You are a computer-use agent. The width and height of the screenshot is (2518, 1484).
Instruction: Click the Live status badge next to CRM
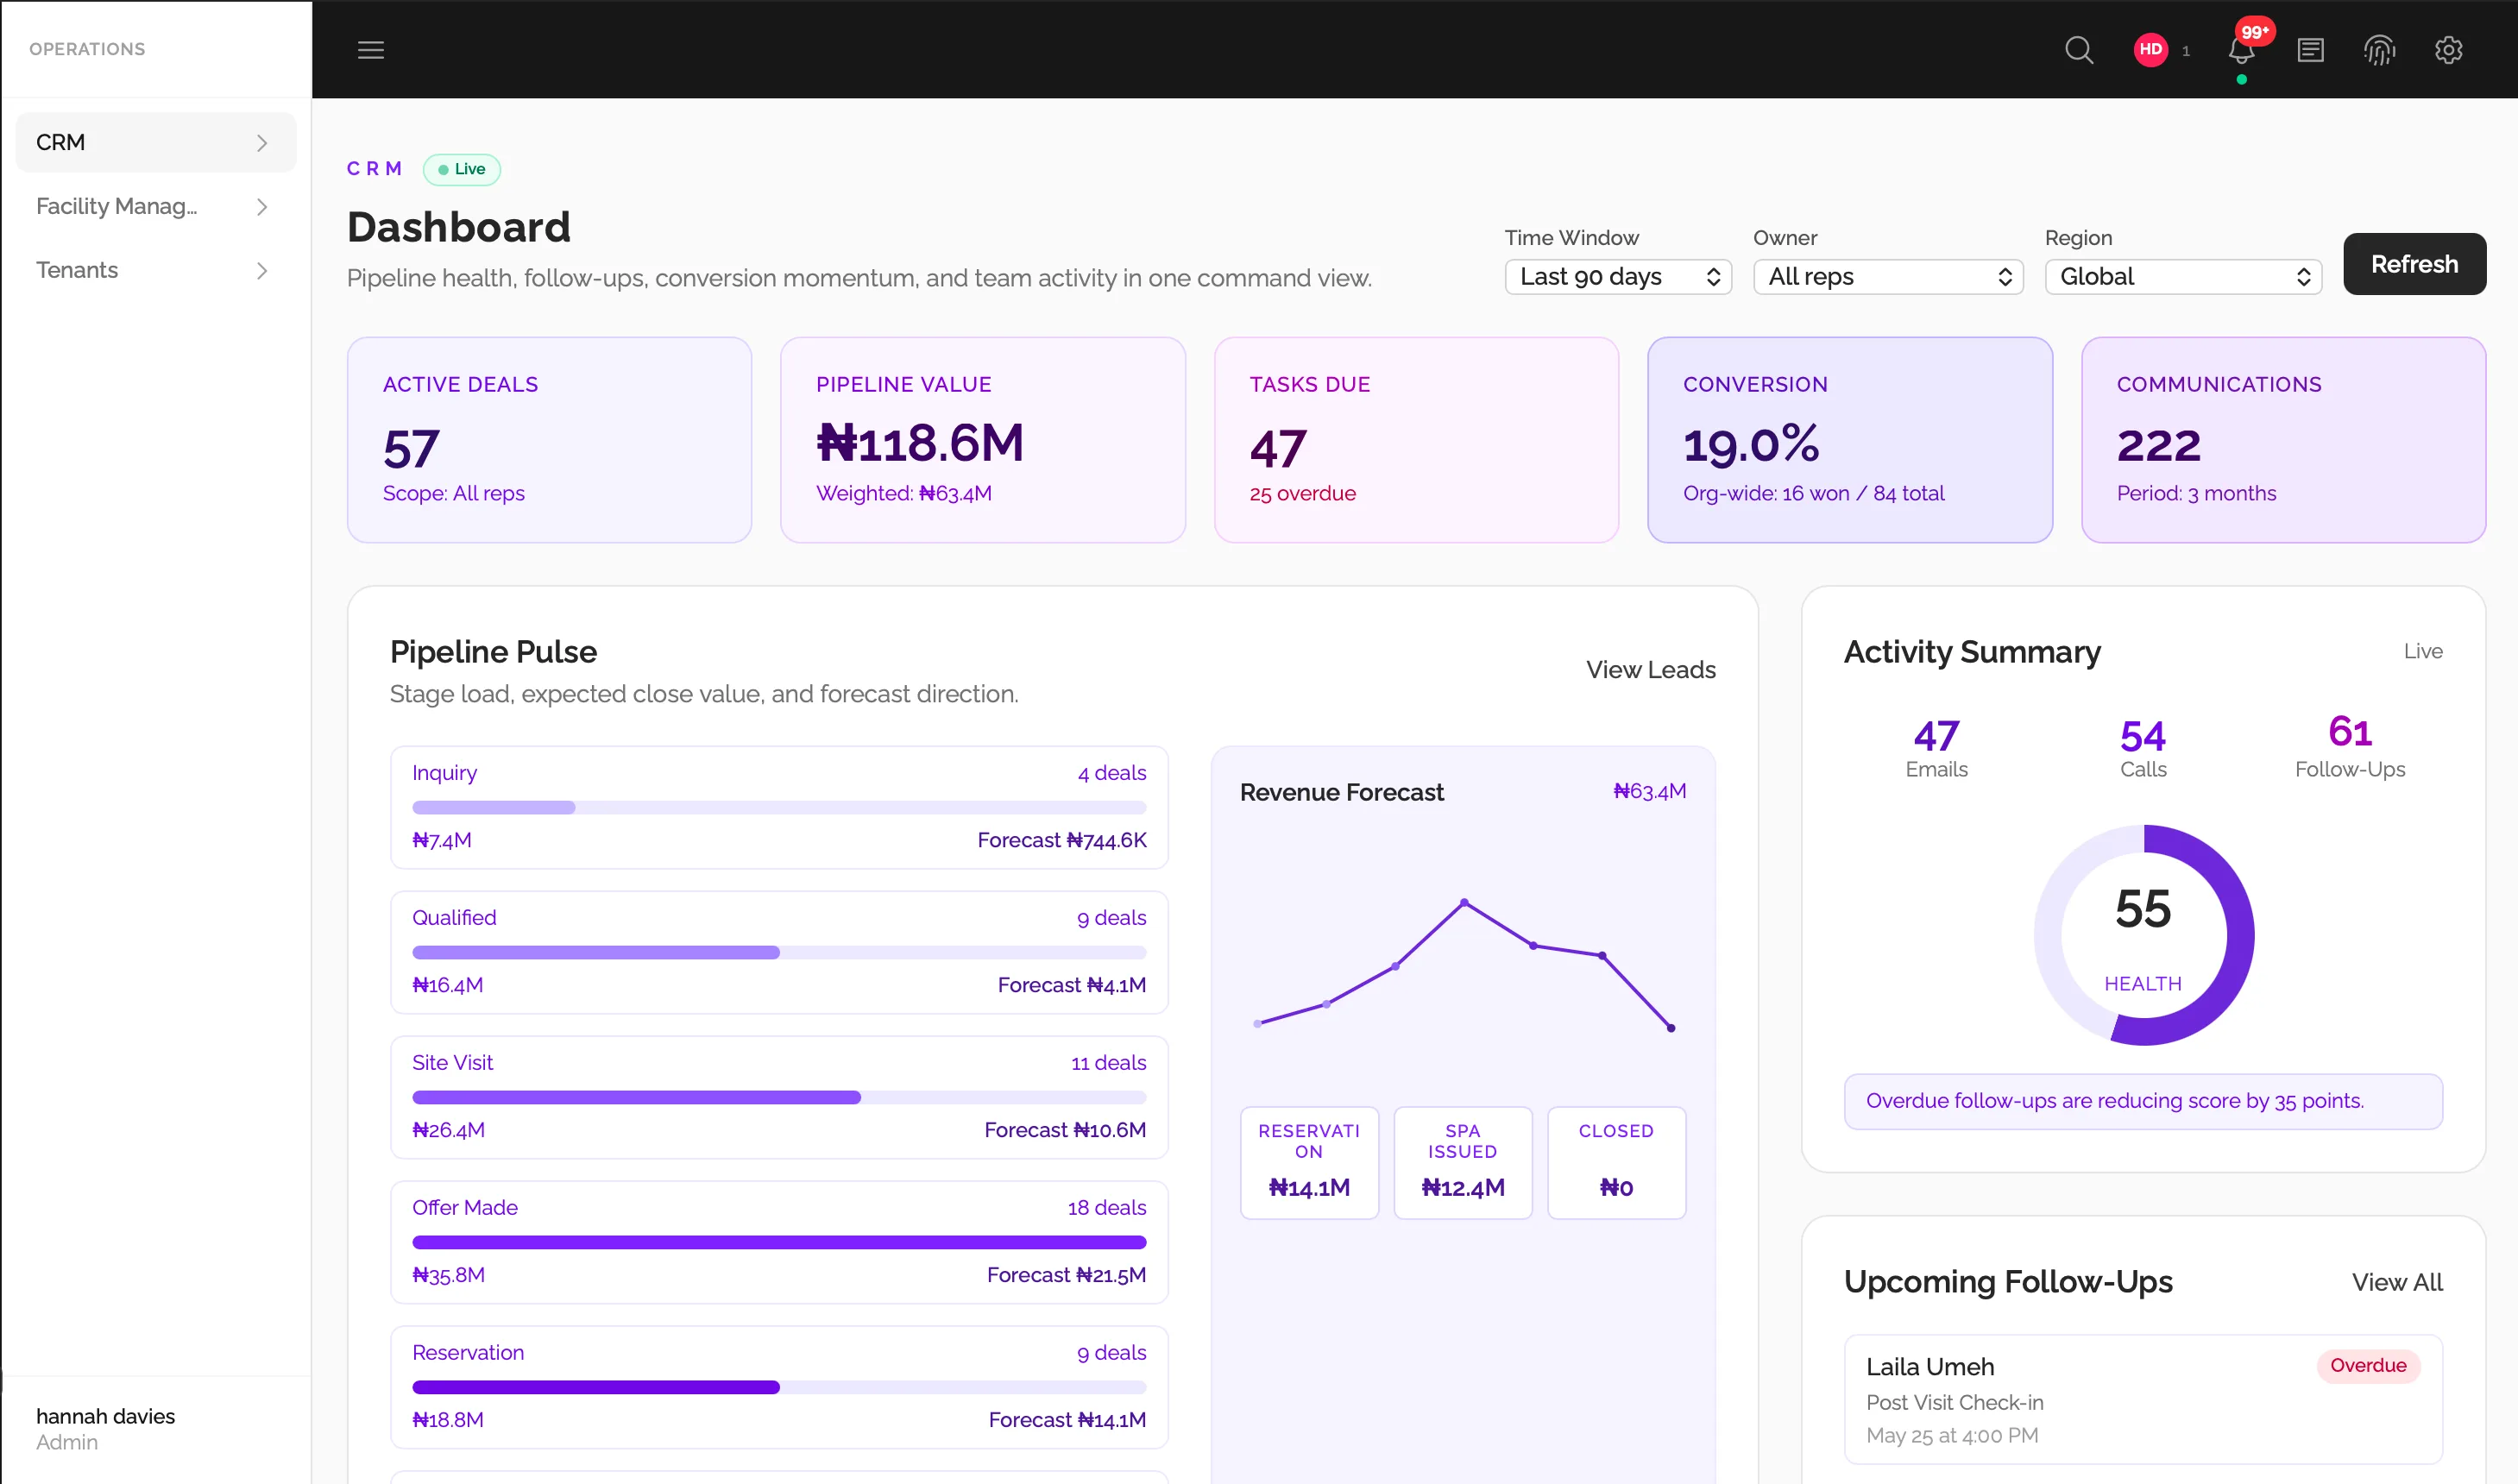coord(461,169)
